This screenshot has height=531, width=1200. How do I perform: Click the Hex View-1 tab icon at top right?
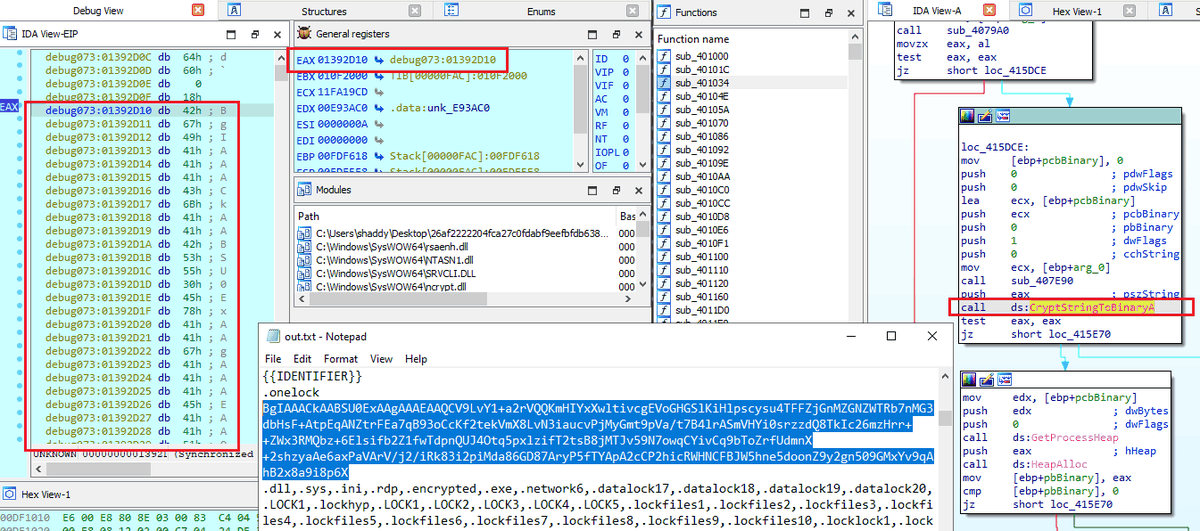click(x=1026, y=10)
